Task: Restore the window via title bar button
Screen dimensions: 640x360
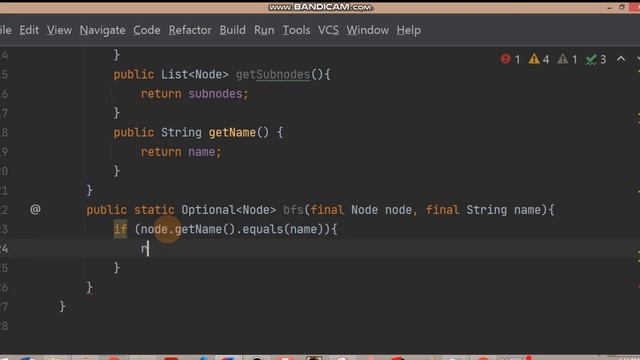Action: click(x=622, y=7)
